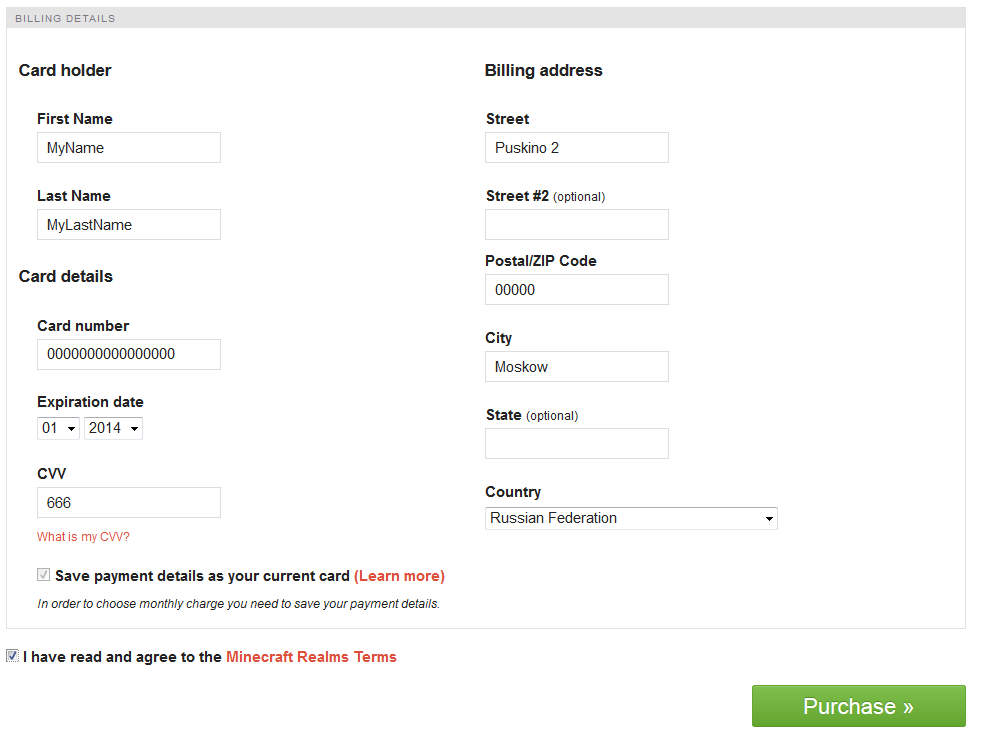Uncheck the agree to terms checkbox

(12, 656)
